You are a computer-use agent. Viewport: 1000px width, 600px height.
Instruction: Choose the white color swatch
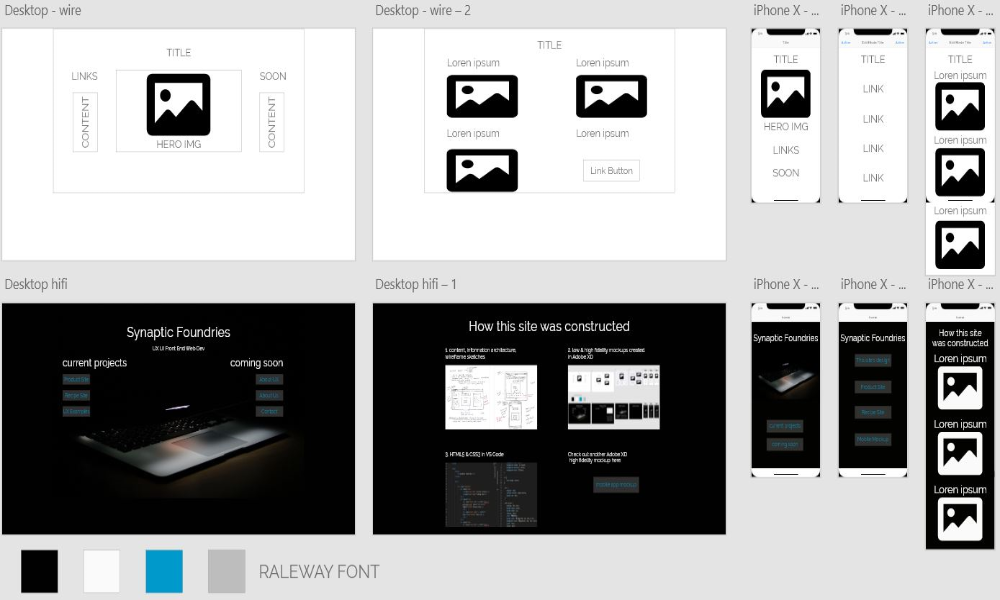pos(102,571)
